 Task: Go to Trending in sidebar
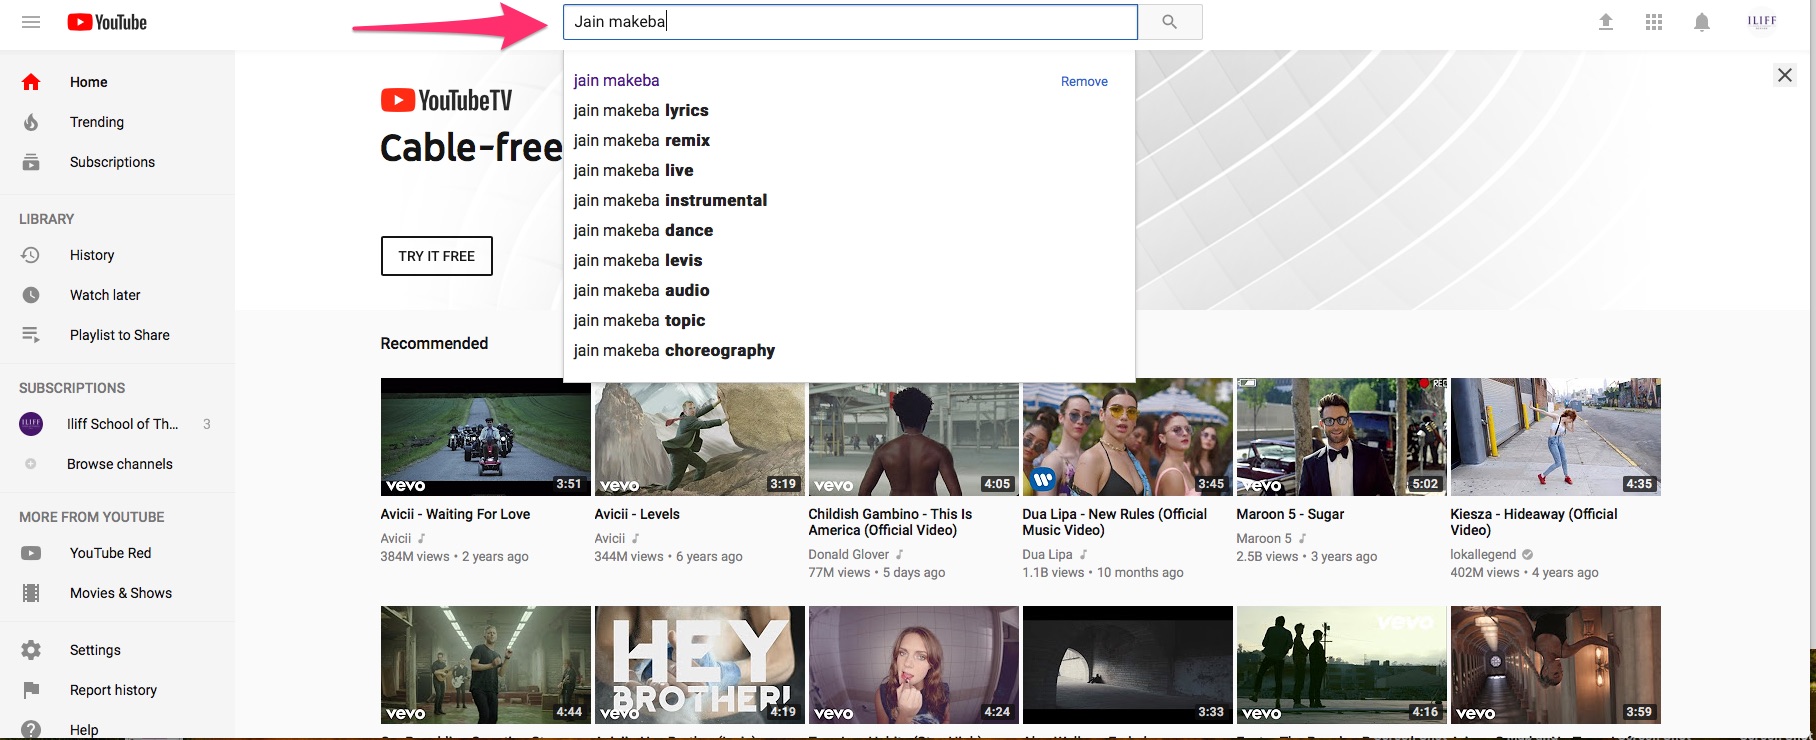(x=96, y=122)
